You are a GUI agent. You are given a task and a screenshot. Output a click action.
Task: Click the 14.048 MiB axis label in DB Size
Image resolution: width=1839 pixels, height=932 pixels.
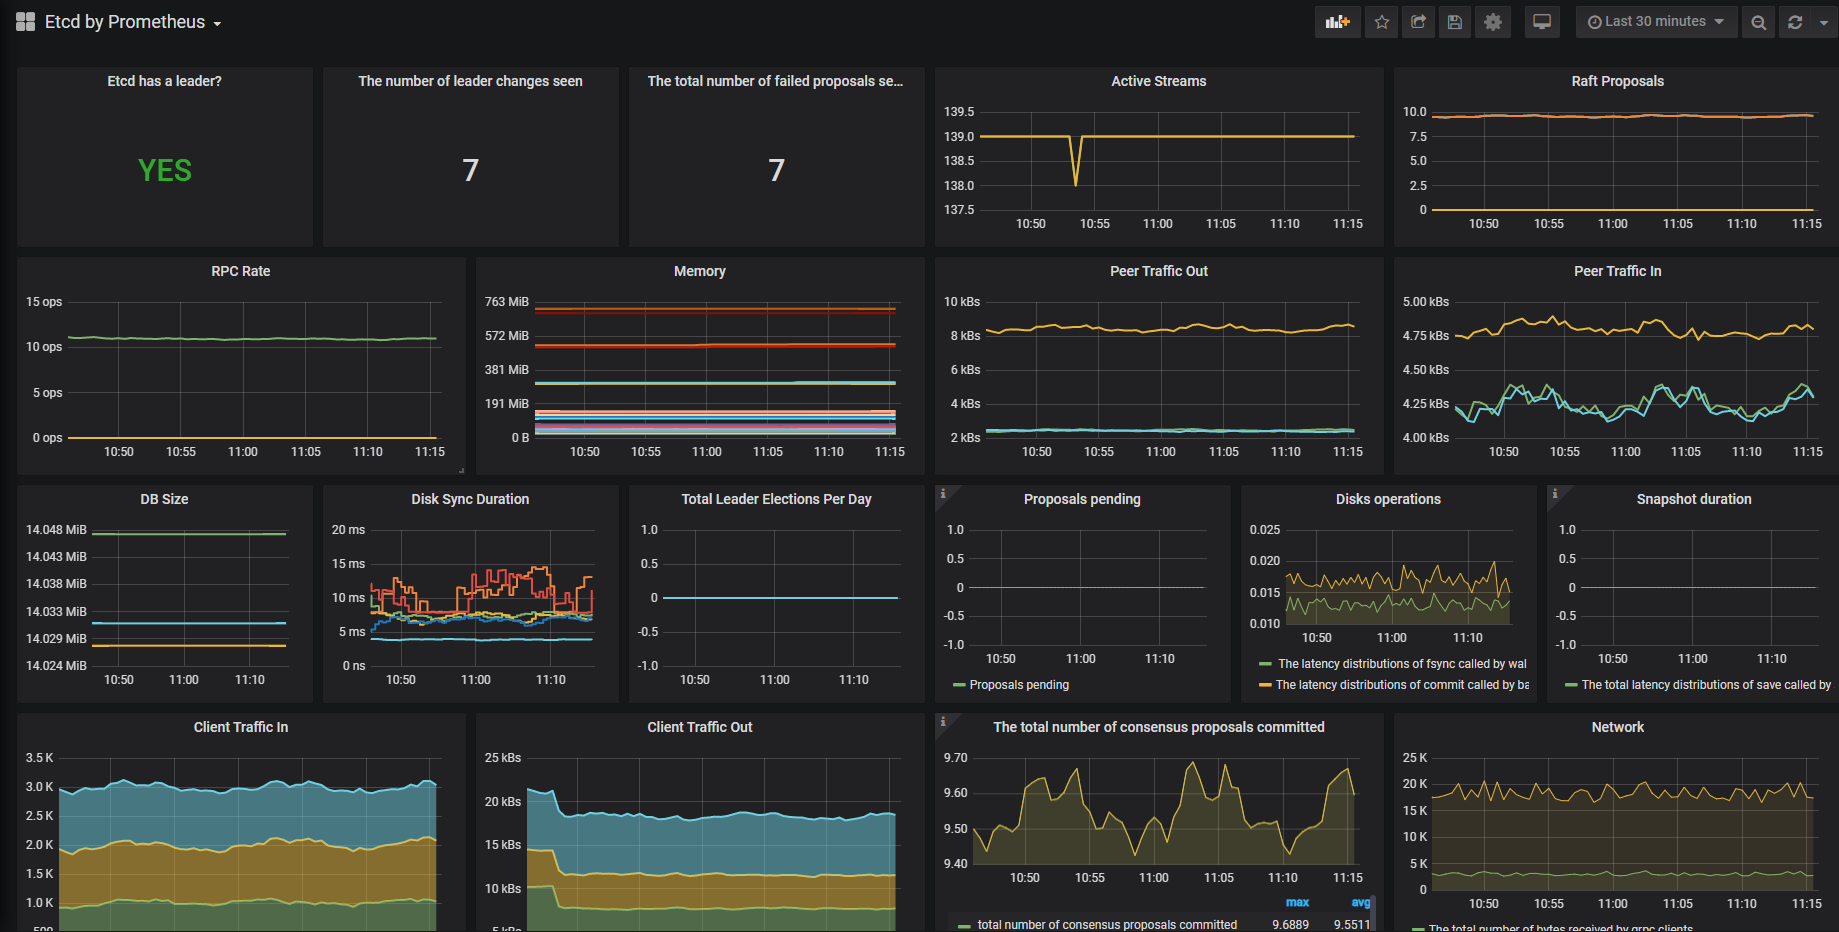56,530
